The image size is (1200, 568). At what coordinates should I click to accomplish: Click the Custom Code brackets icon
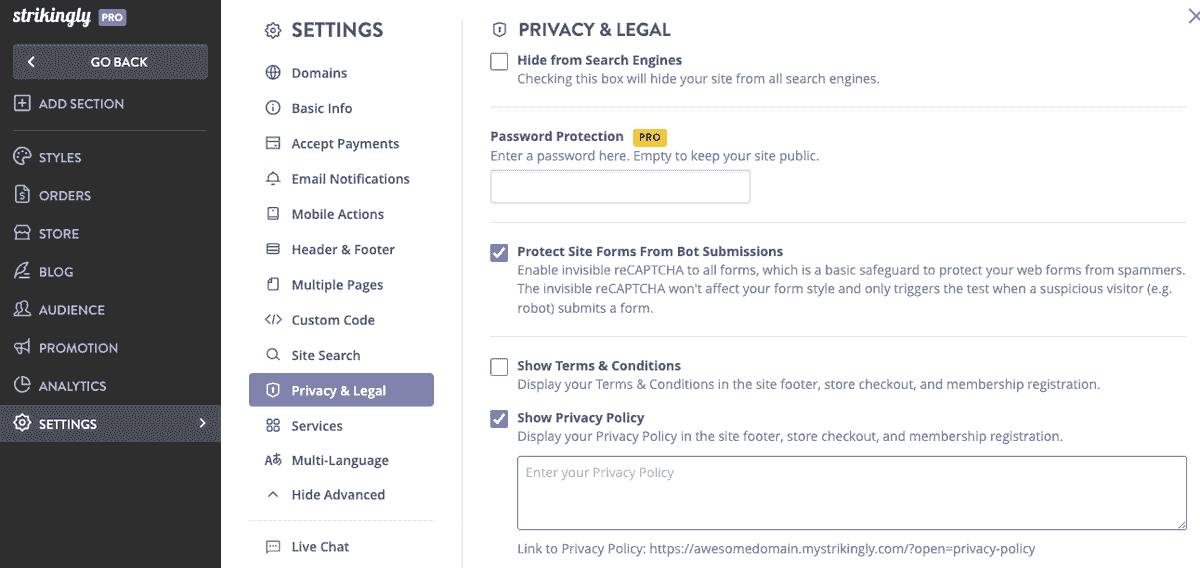pos(273,320)
